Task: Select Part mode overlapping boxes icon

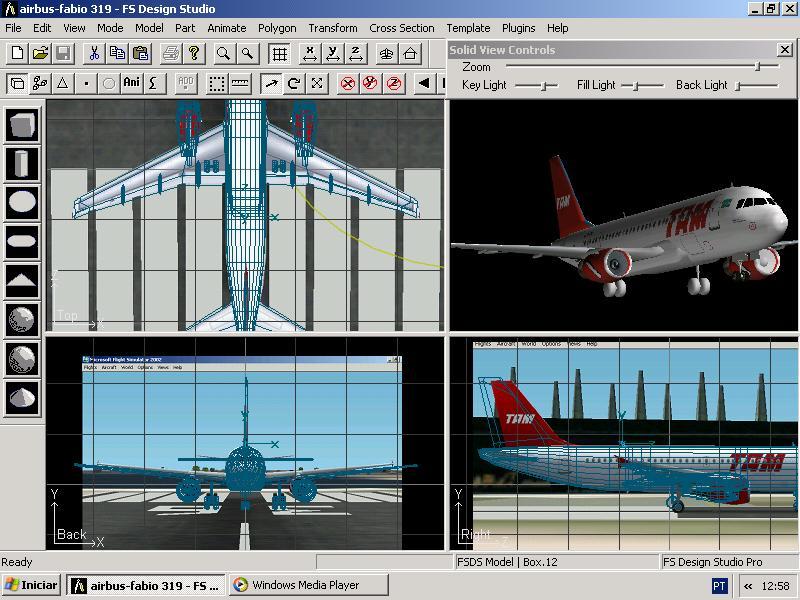Action: tap(17, 83)
